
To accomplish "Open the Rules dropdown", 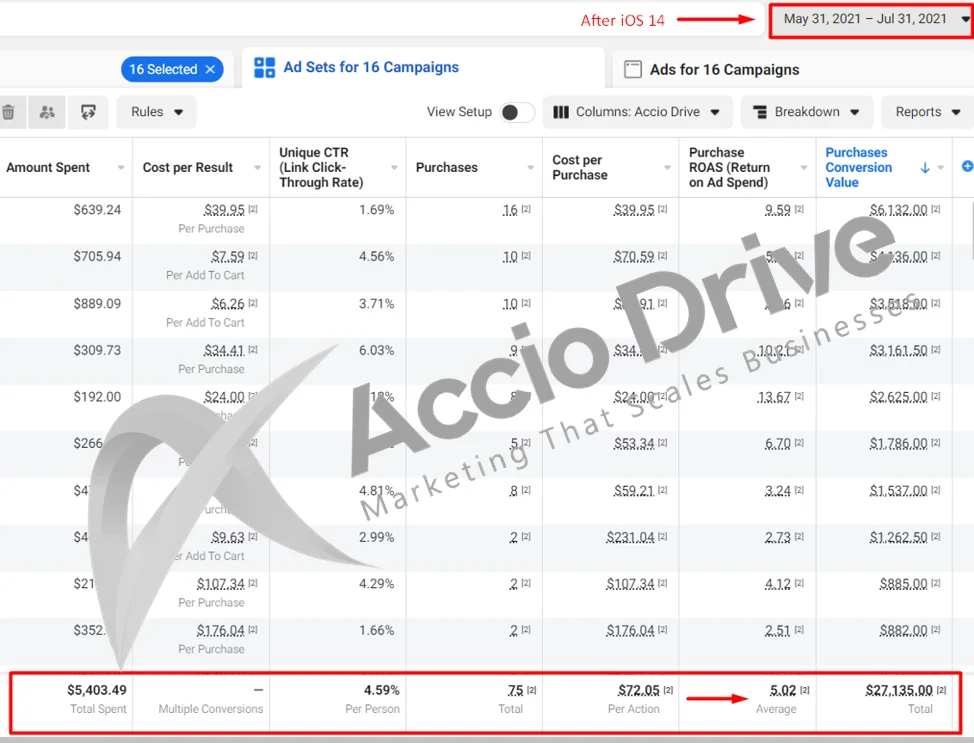I will point(157,112).
